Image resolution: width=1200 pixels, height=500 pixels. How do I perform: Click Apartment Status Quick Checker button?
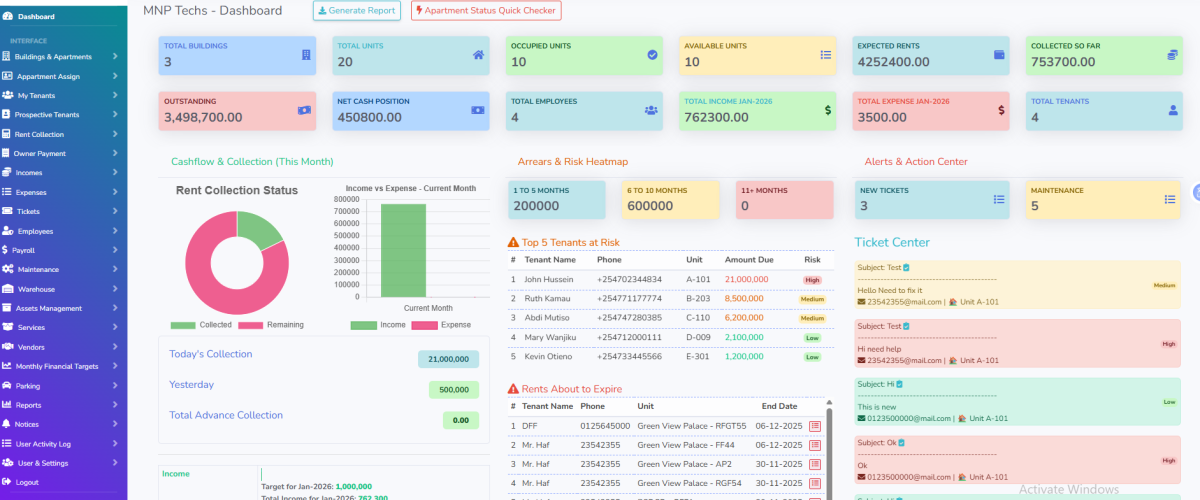pyautogui.click(x=486, y=10)
